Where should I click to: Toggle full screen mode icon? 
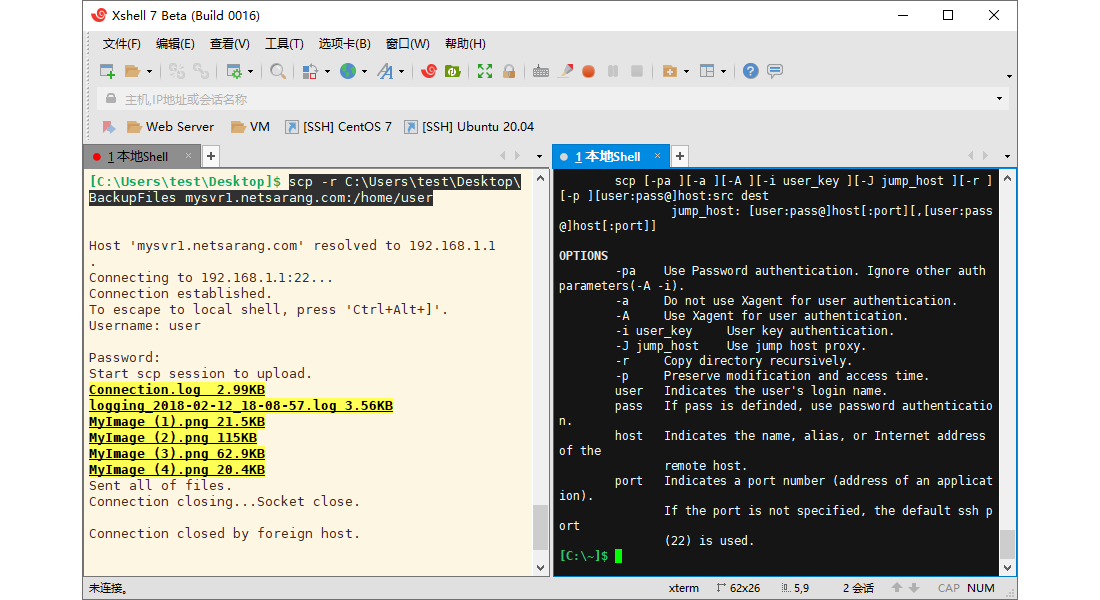pyautogui.click(x=485, y=71)
